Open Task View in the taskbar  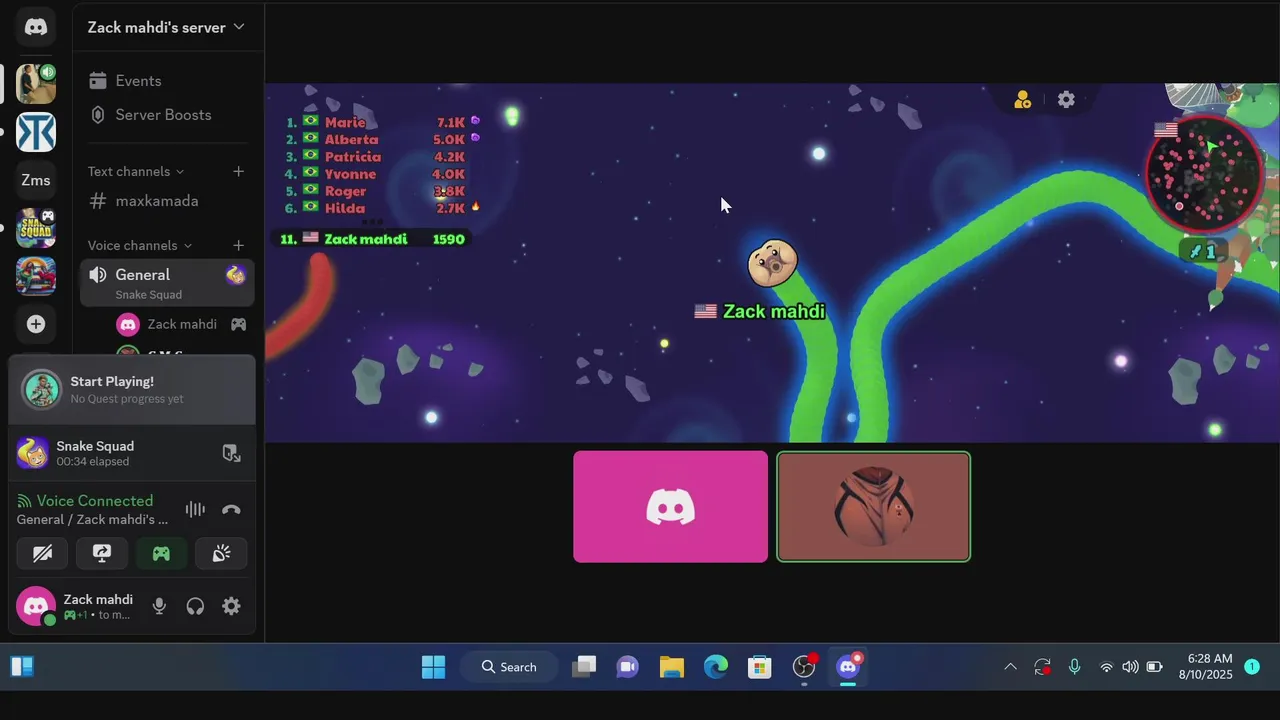click(584, 667)
